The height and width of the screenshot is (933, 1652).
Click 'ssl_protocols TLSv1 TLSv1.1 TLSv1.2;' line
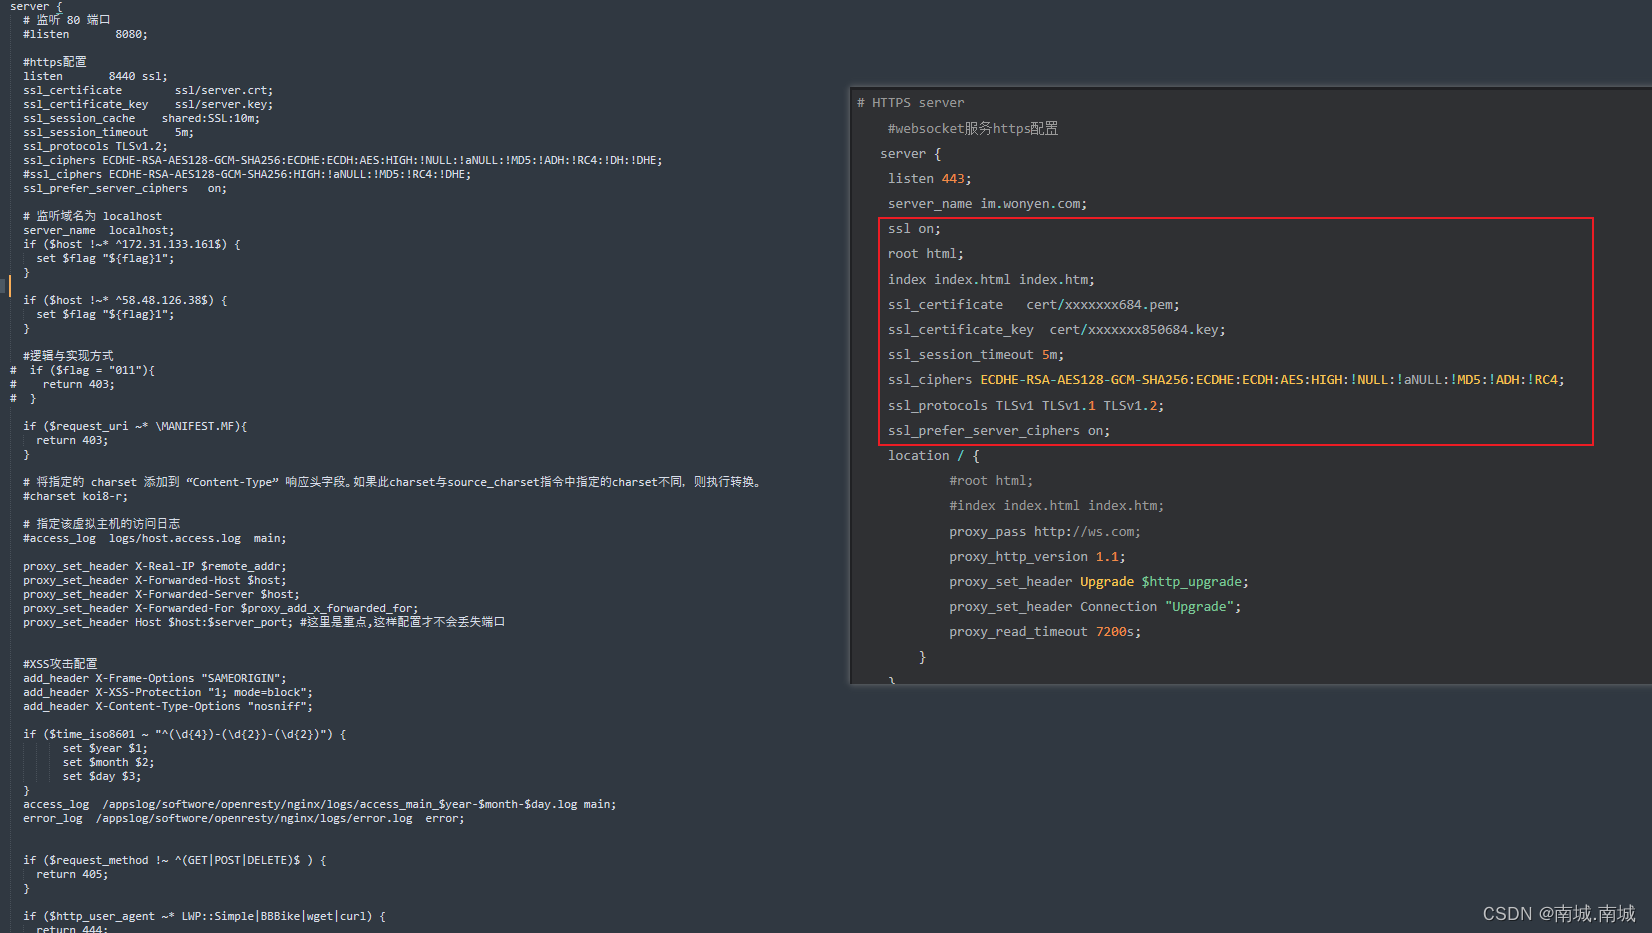click(1026, 405)
